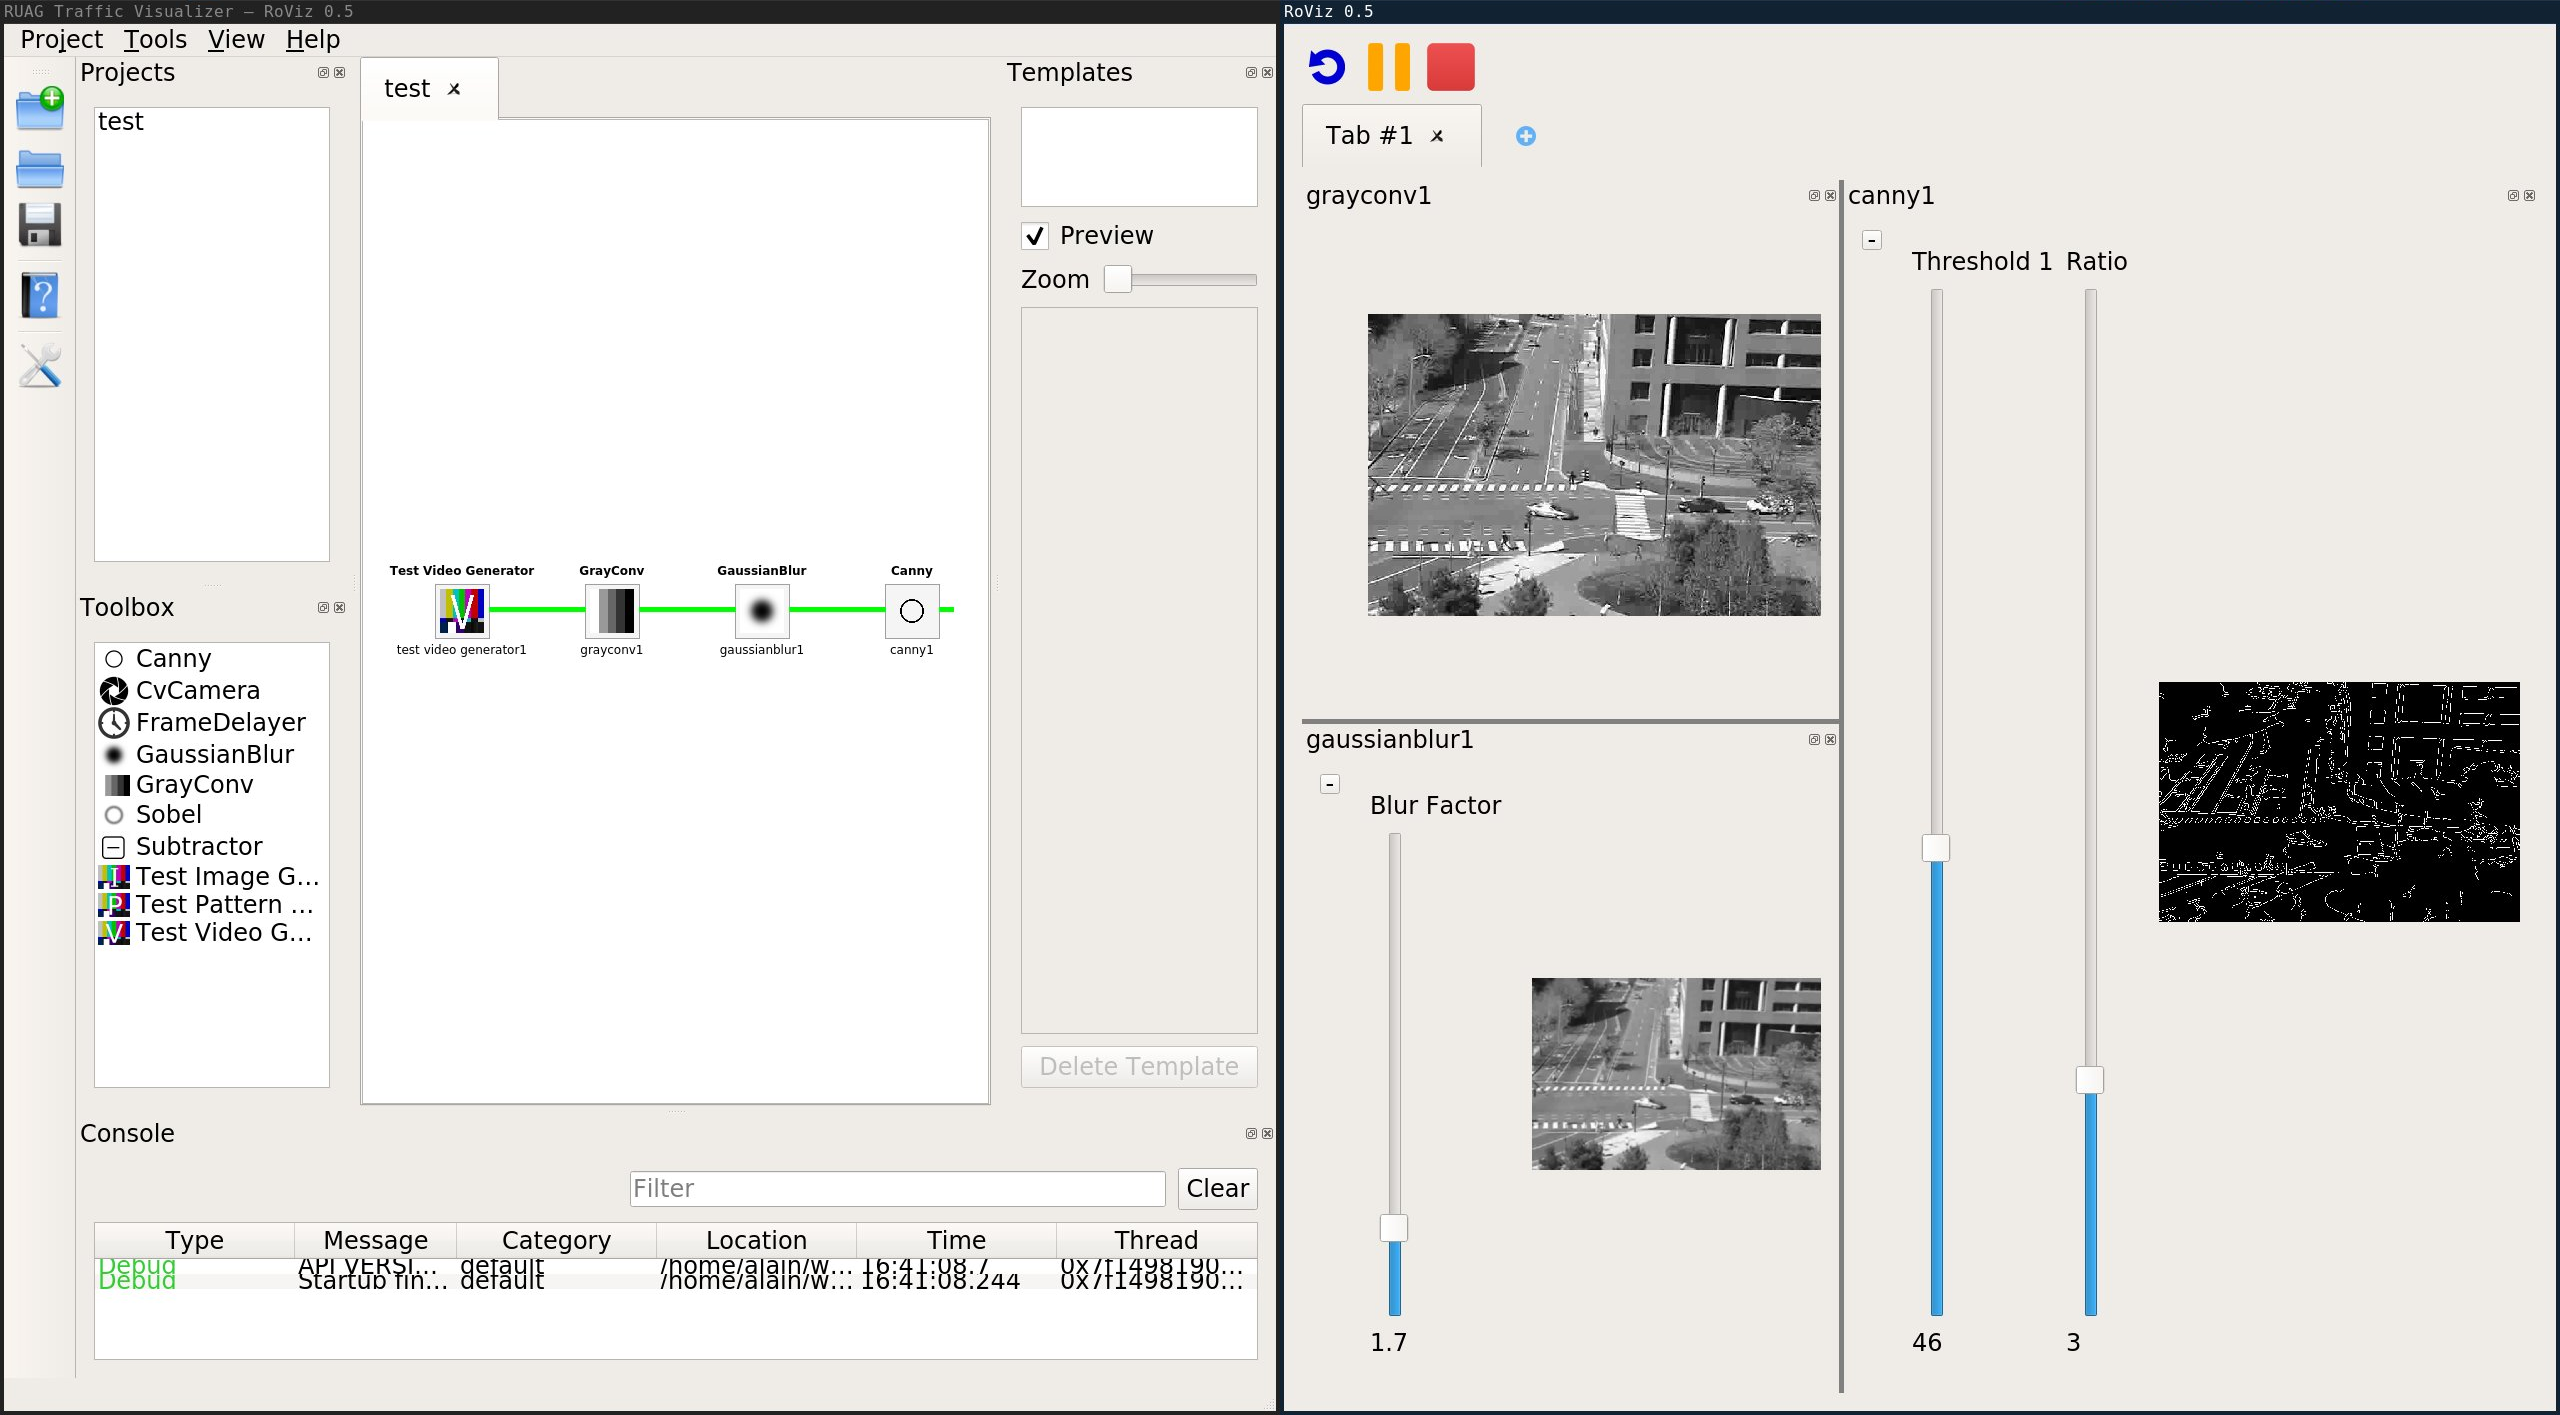The image size is (2560, 1415).
Task: Select the Test Video Generator node
Action: coord(462,611)
